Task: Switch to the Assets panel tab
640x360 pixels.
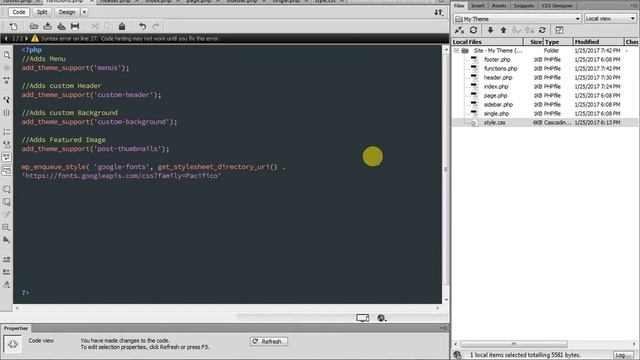Action: point(499,6)
